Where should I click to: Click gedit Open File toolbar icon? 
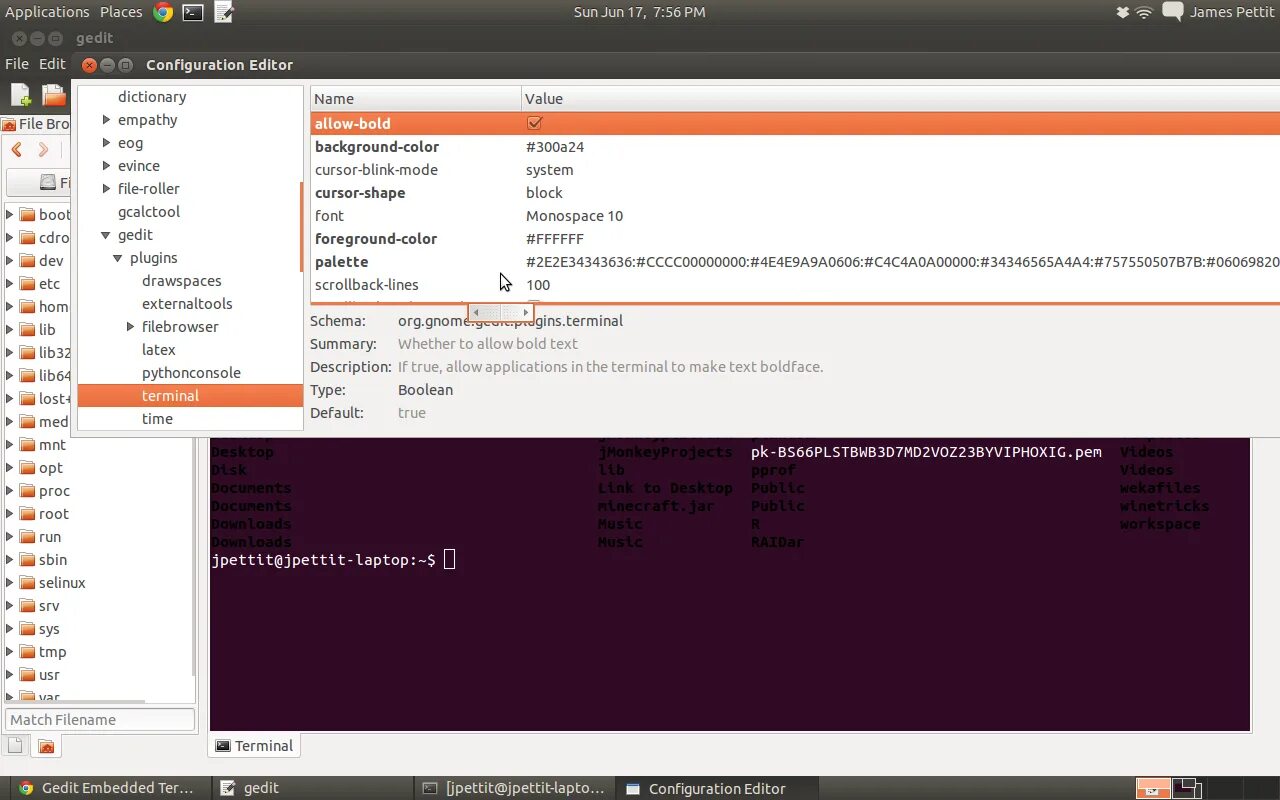(54, 95)
